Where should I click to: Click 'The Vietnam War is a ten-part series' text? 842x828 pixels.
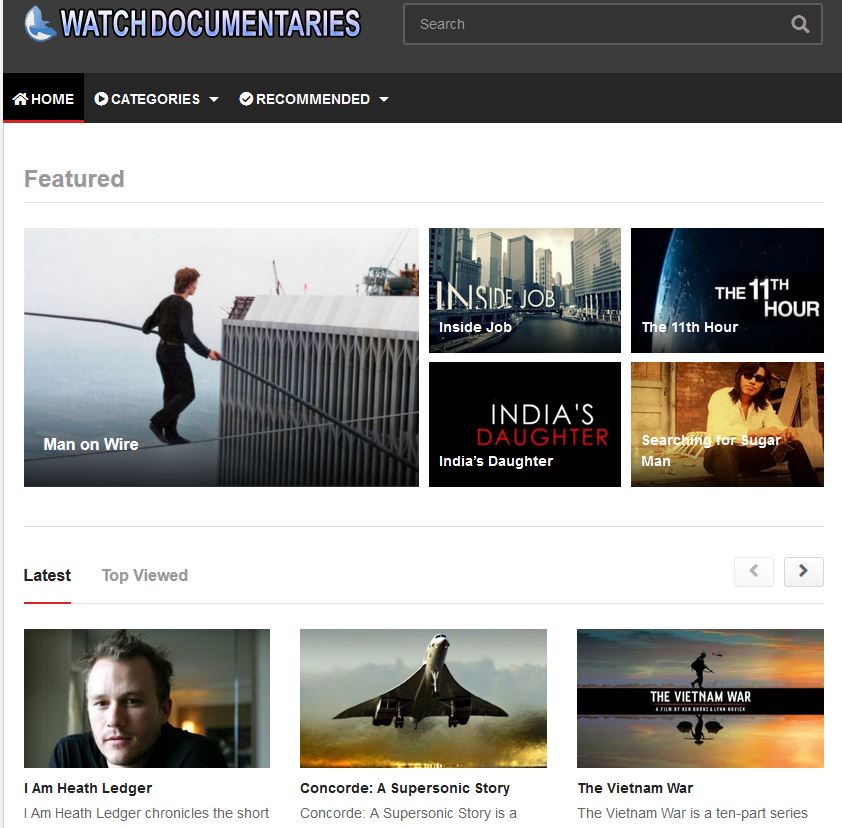[x=693, y=813]
